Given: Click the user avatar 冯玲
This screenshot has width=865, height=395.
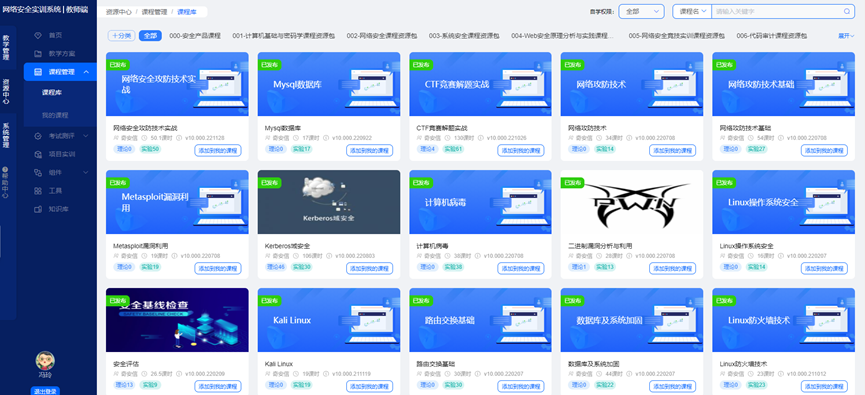Looking at the screenshot, I should [x=45, y=360].
